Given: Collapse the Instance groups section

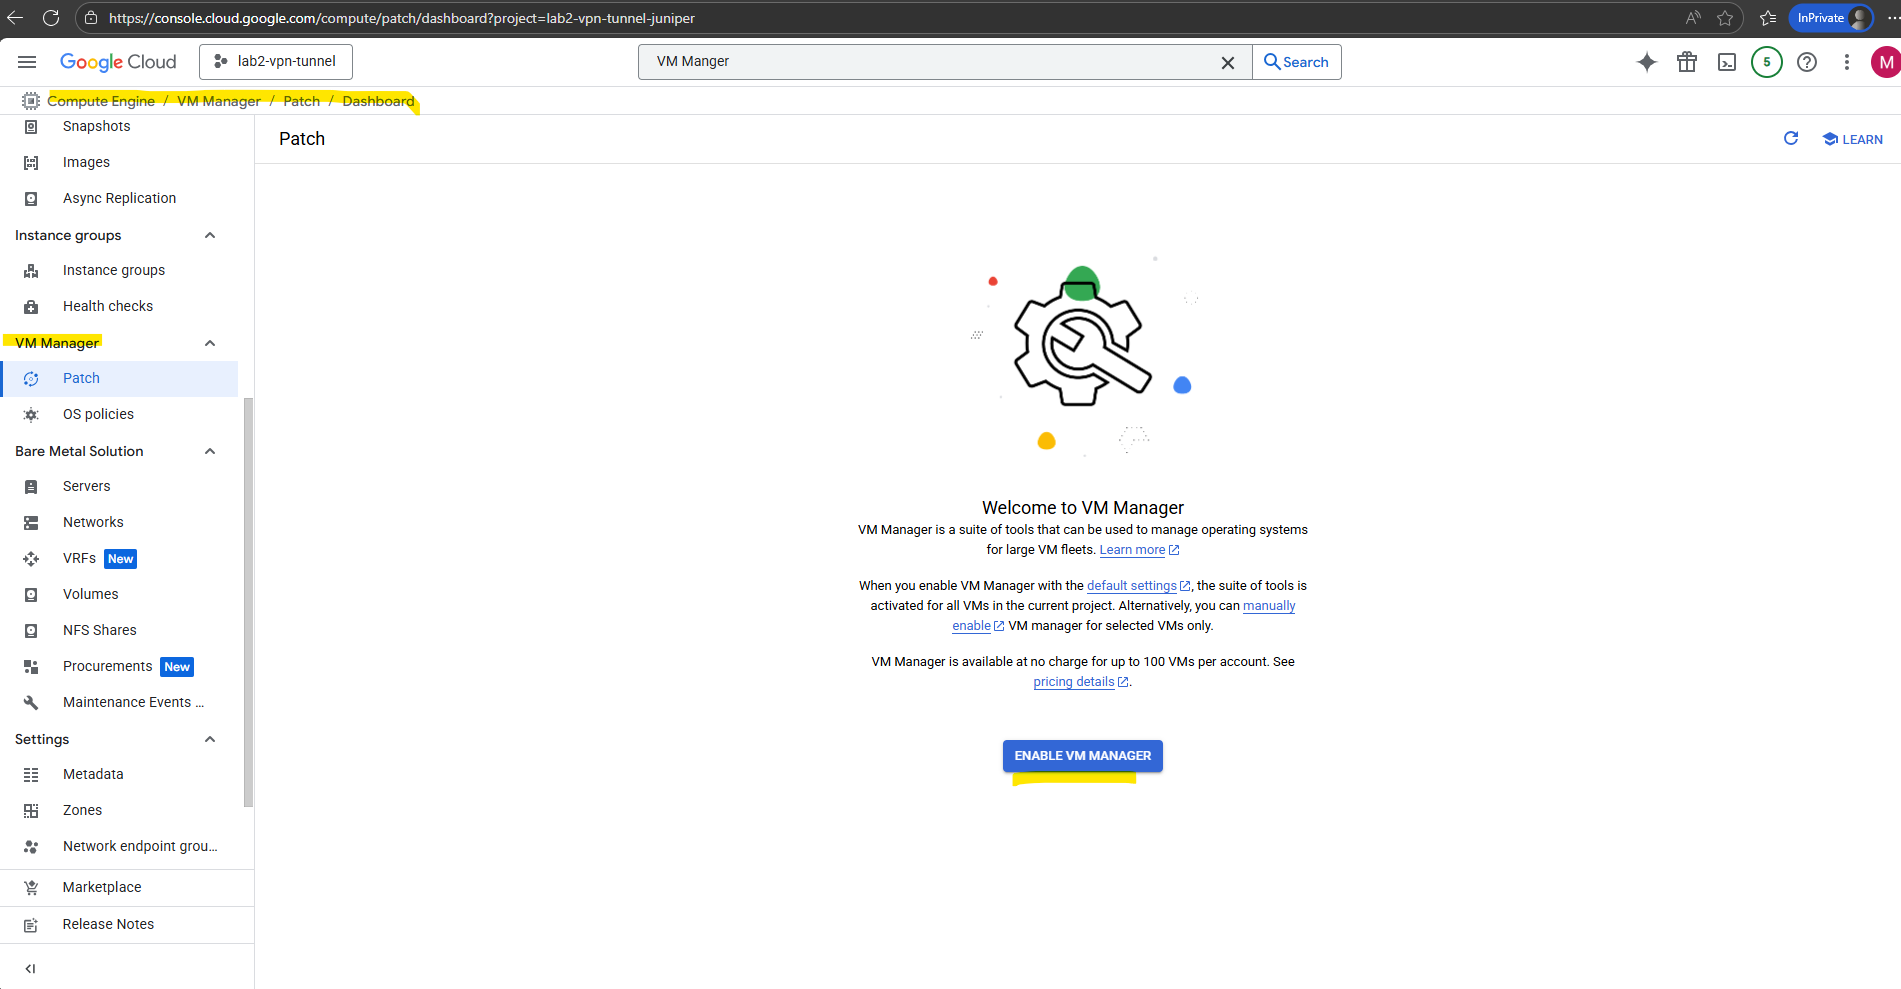Looking at the screenshot, I should [x=210, y=235].
